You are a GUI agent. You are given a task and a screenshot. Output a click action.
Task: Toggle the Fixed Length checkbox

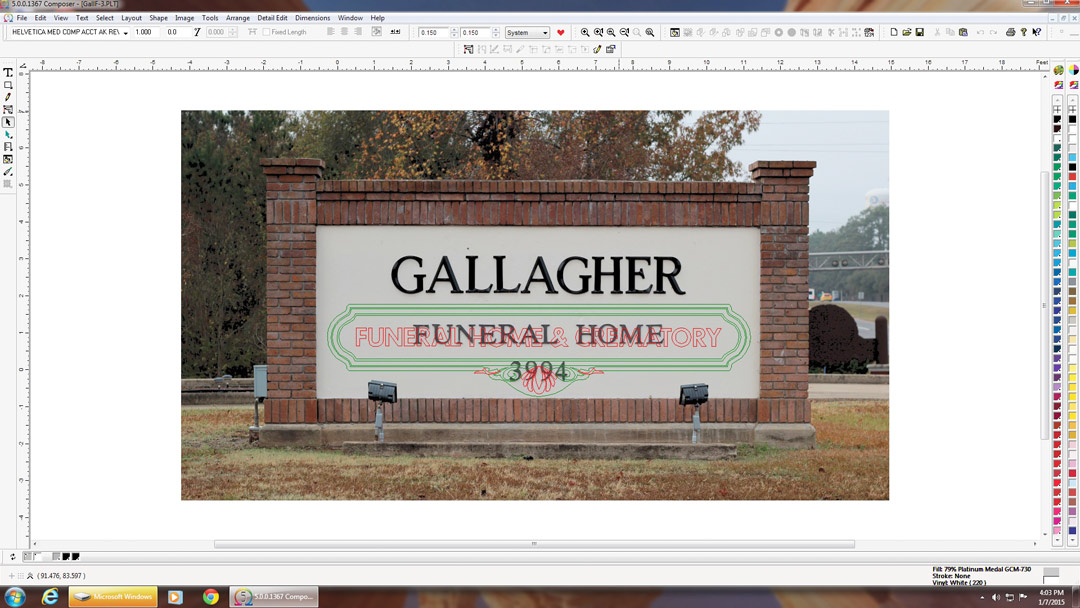[266, 32]
